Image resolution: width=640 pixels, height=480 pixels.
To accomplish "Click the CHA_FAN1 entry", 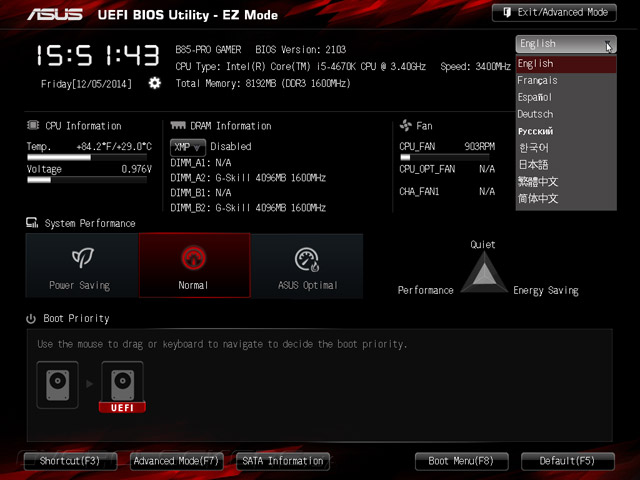I will tap(447, 191).
